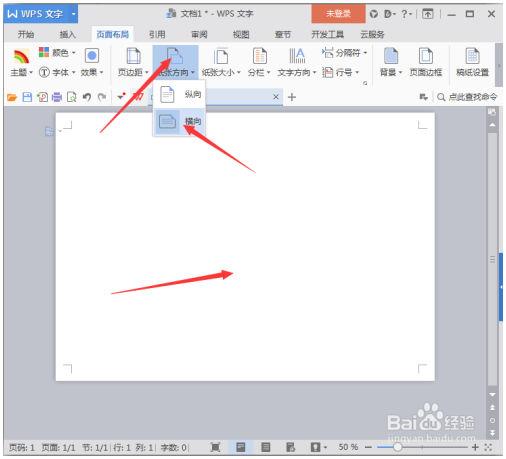
Task: Switch to the 插入 ribbon tab
Action: [67, 34]
